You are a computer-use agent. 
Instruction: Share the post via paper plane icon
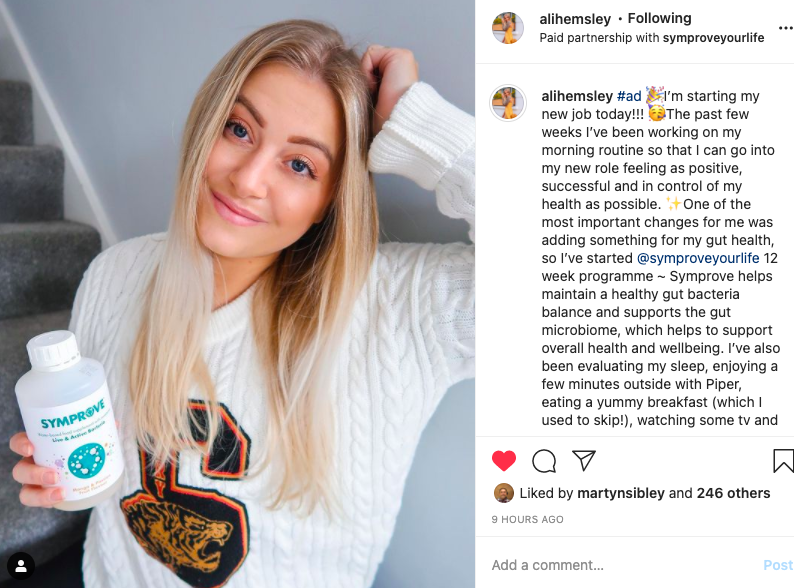[584, 460]
